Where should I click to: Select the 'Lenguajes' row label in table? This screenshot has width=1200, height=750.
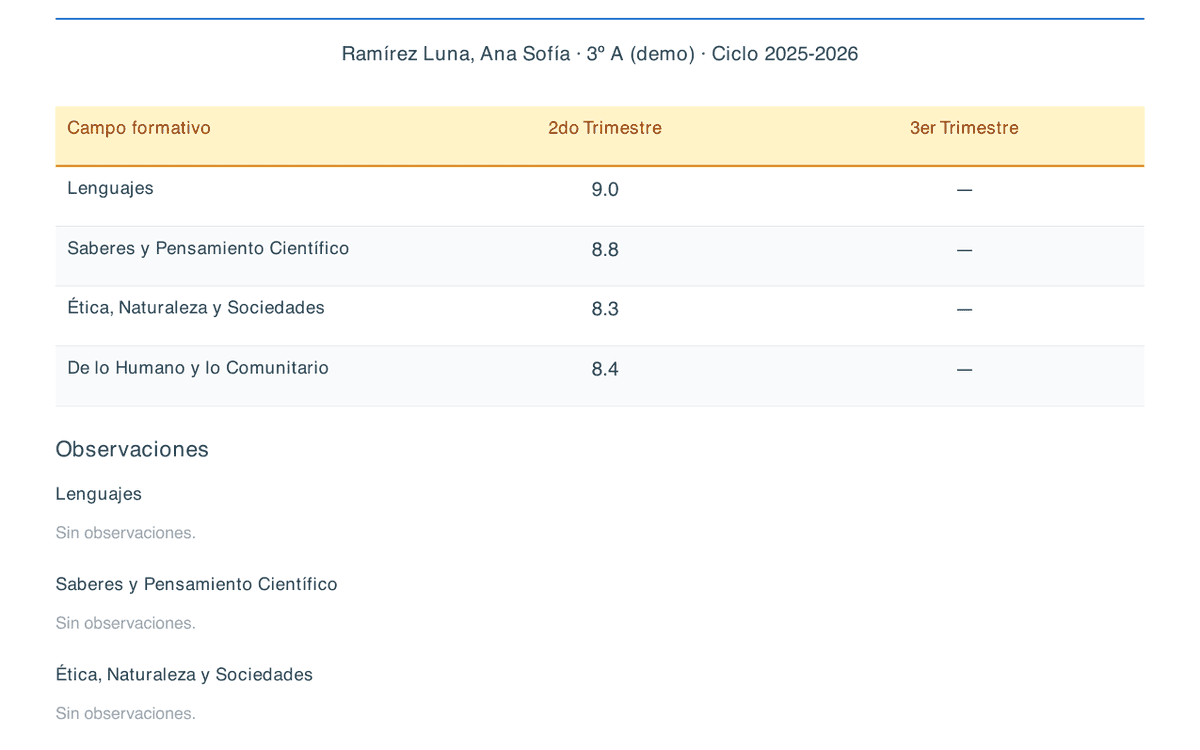(x=110, y=188)
